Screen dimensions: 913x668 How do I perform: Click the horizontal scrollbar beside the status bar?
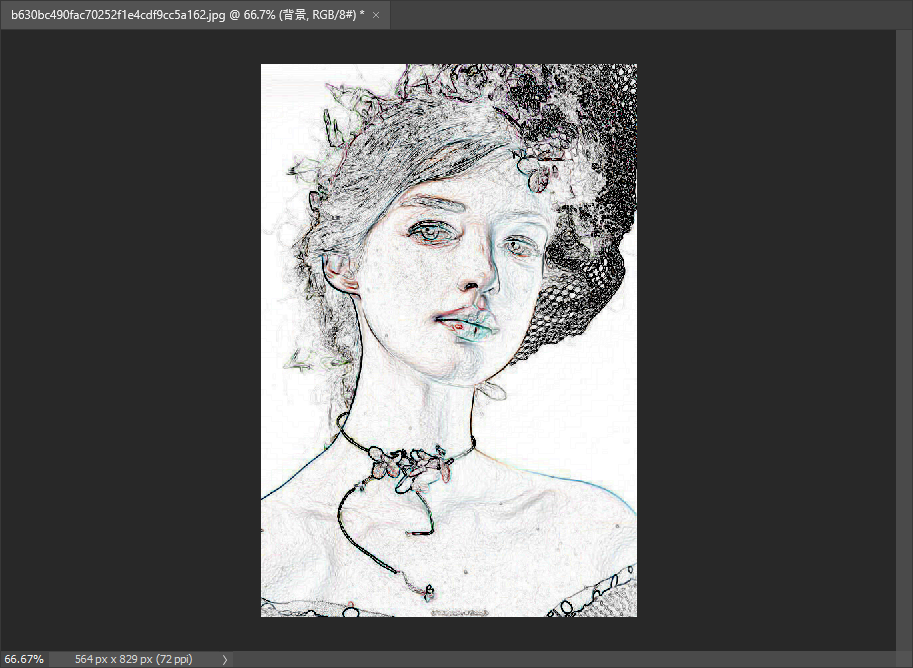pyautogui.click(x=564, y=659)
